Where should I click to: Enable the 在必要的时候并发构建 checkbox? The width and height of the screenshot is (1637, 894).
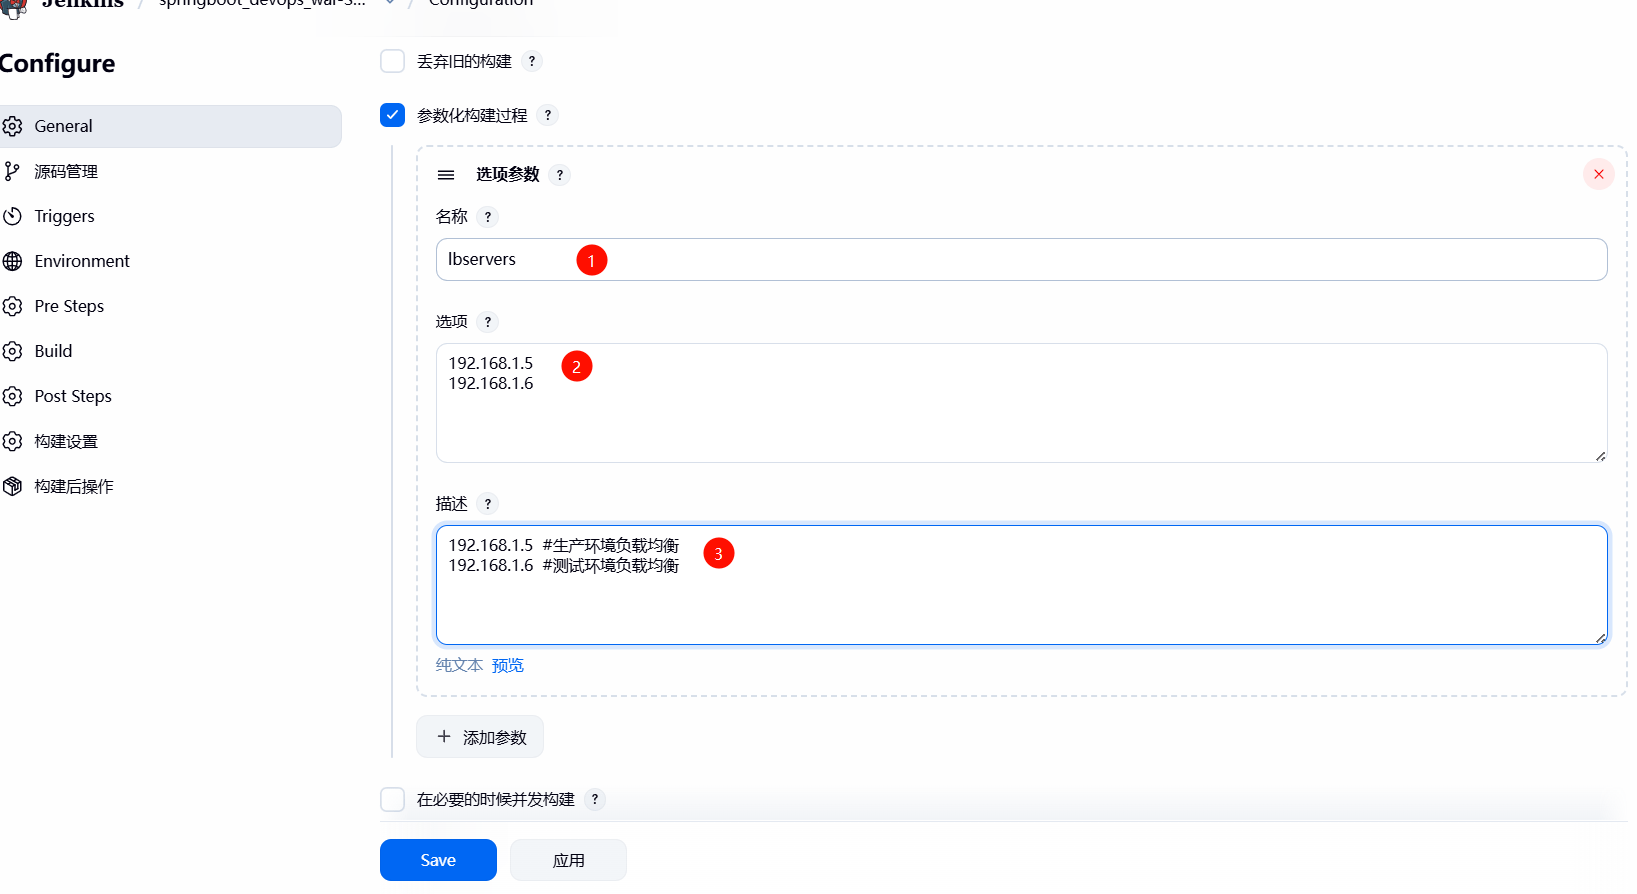392,799
